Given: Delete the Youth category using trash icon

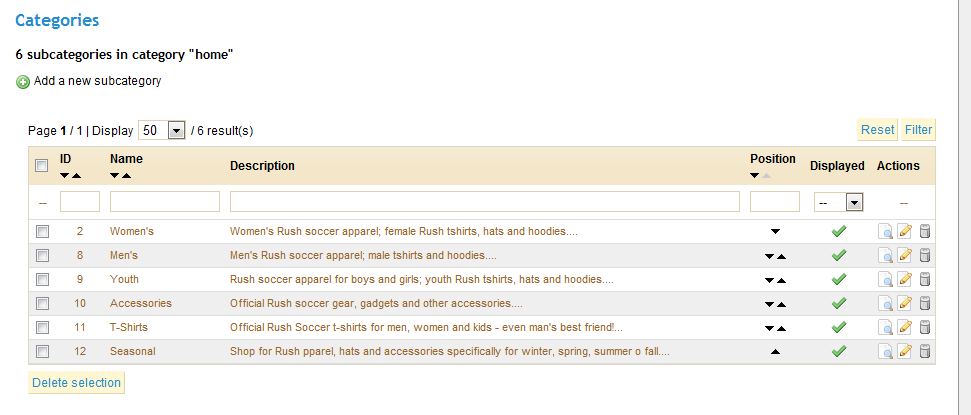Looking at the screenshot, I should coord(925,279).
